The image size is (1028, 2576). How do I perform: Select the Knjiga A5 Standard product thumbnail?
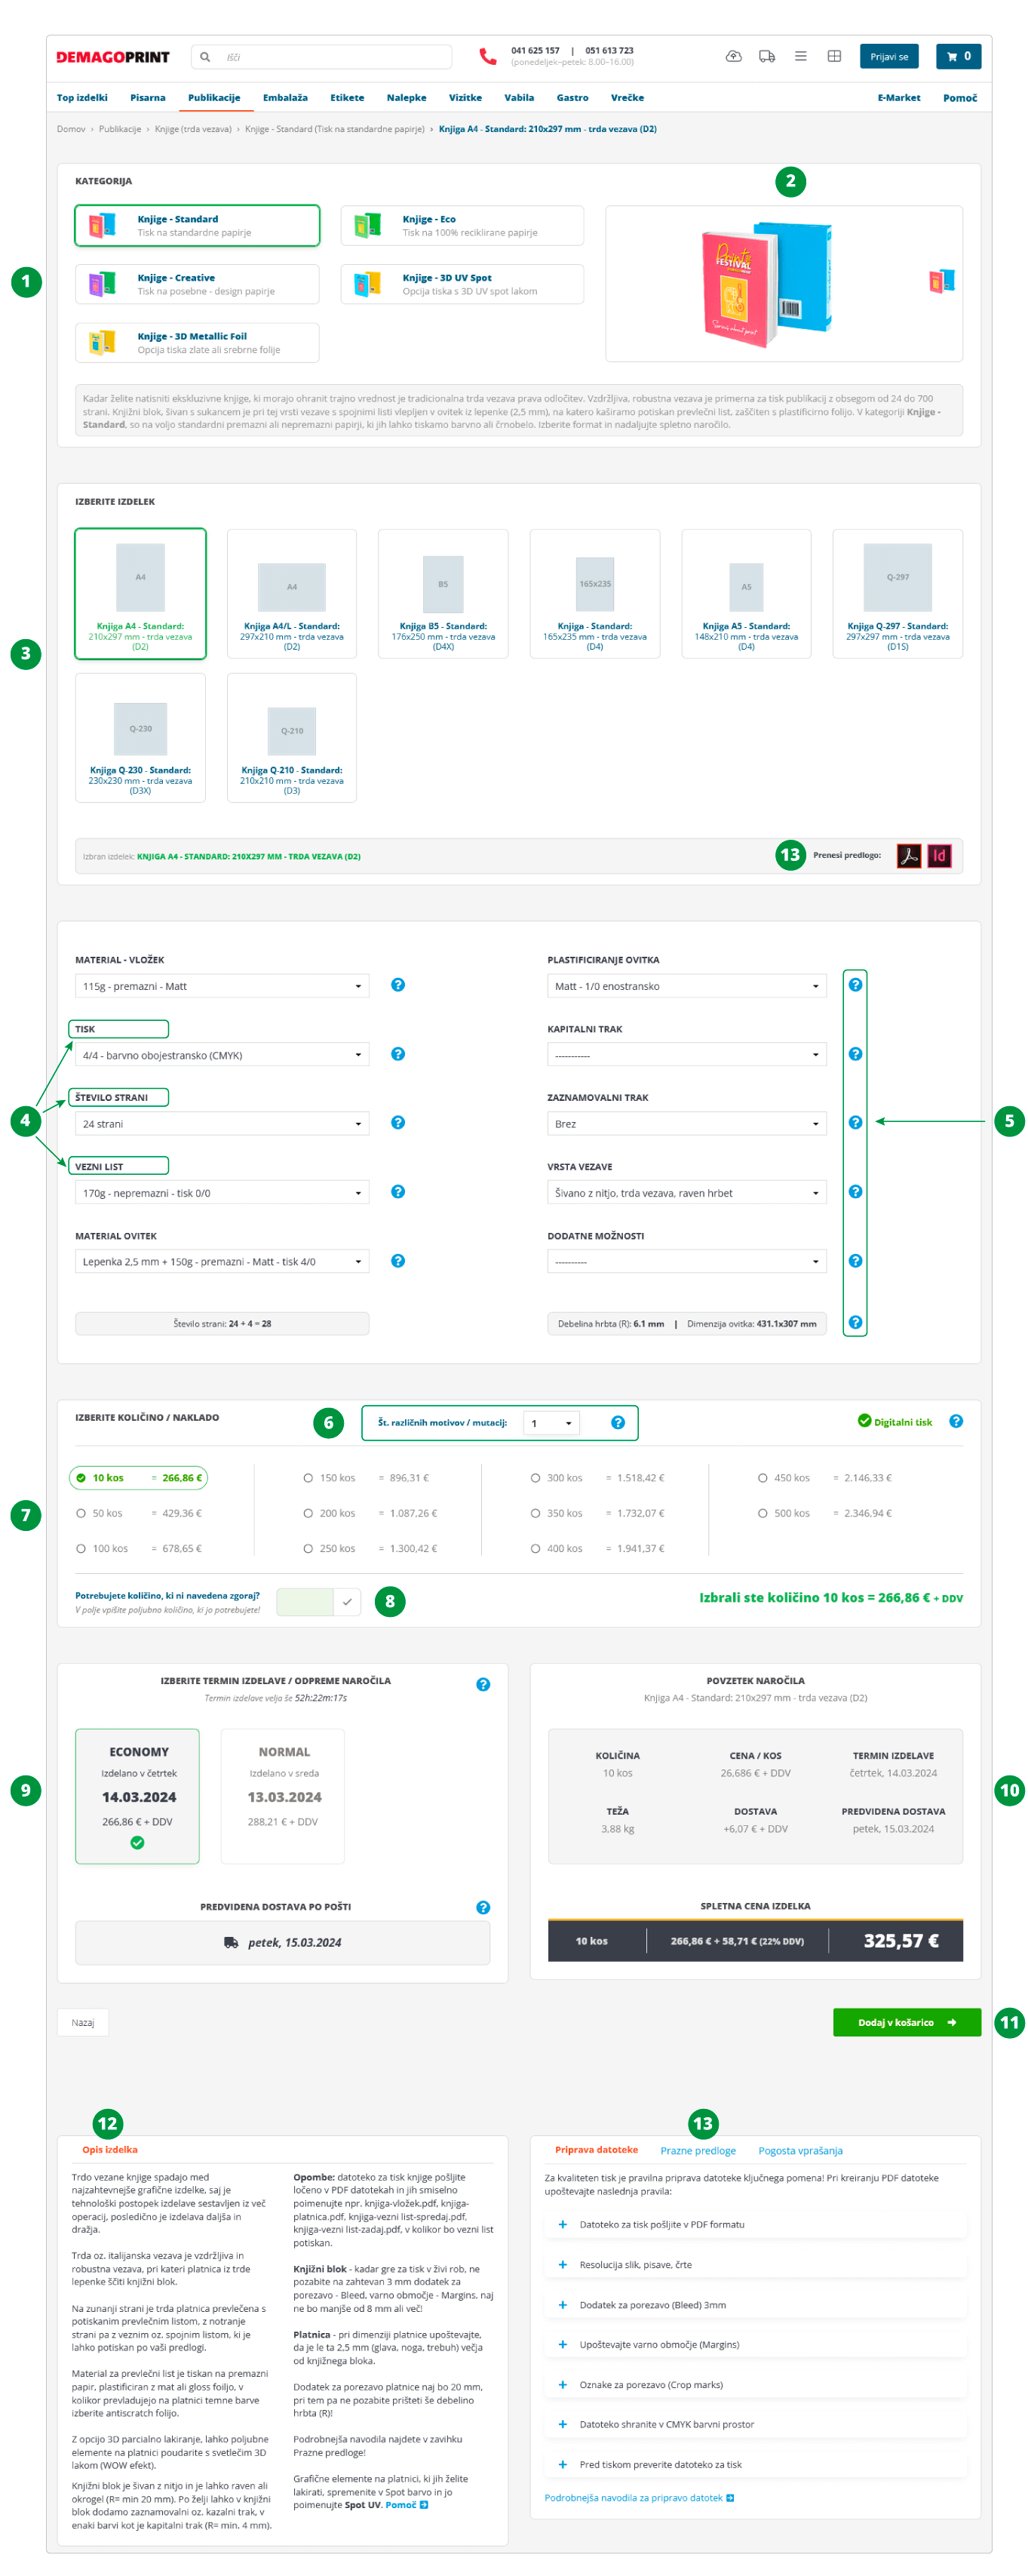pos(746,593)
